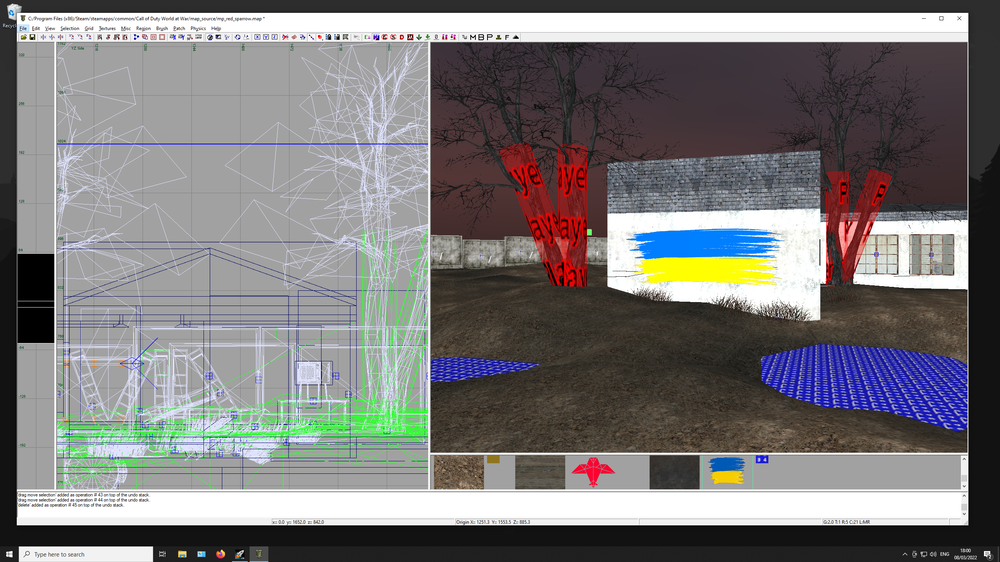This screenshot has width=1000, height=562.
Task: Flip selection along the Y axis
Action: pyautogui.click(x=52, y=37)
